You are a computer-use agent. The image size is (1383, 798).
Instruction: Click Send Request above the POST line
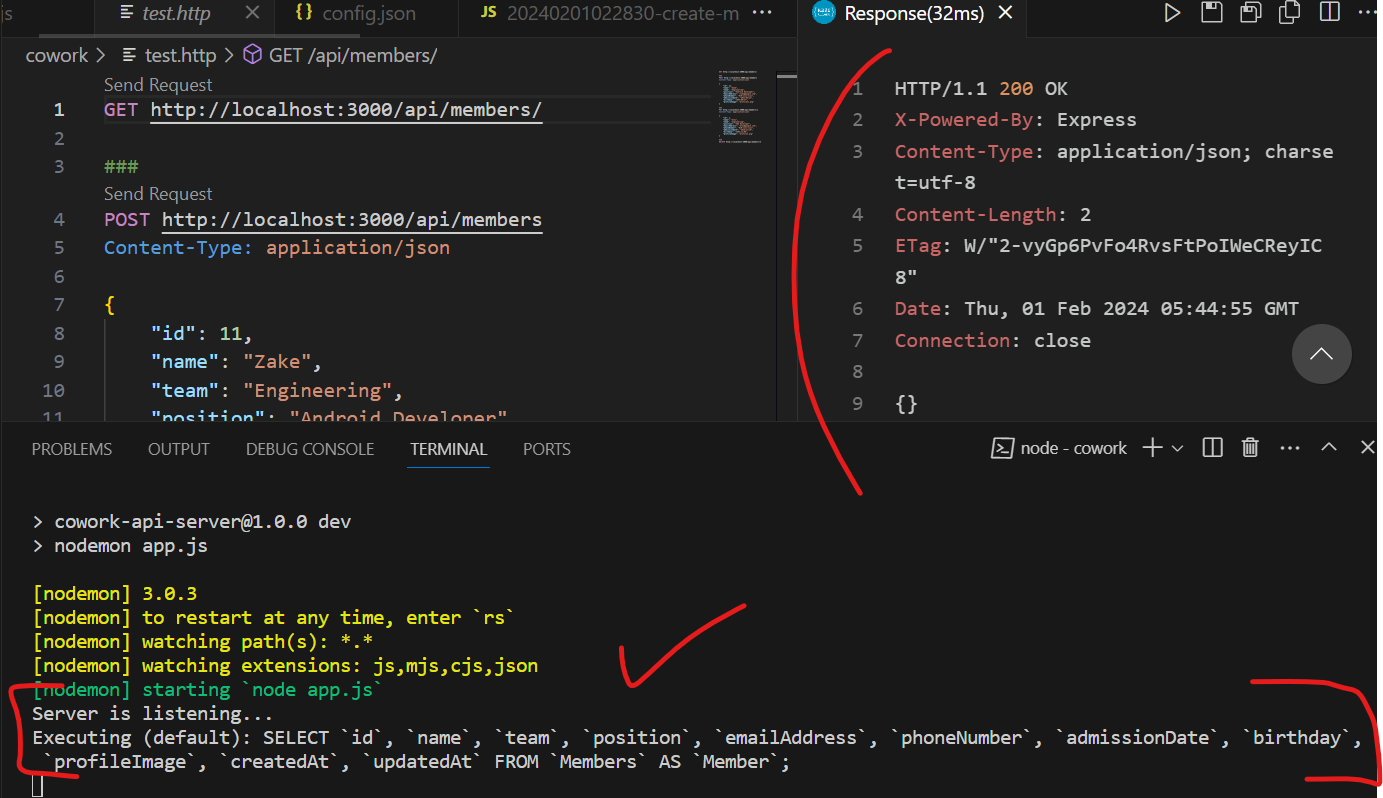coord(158,193)
